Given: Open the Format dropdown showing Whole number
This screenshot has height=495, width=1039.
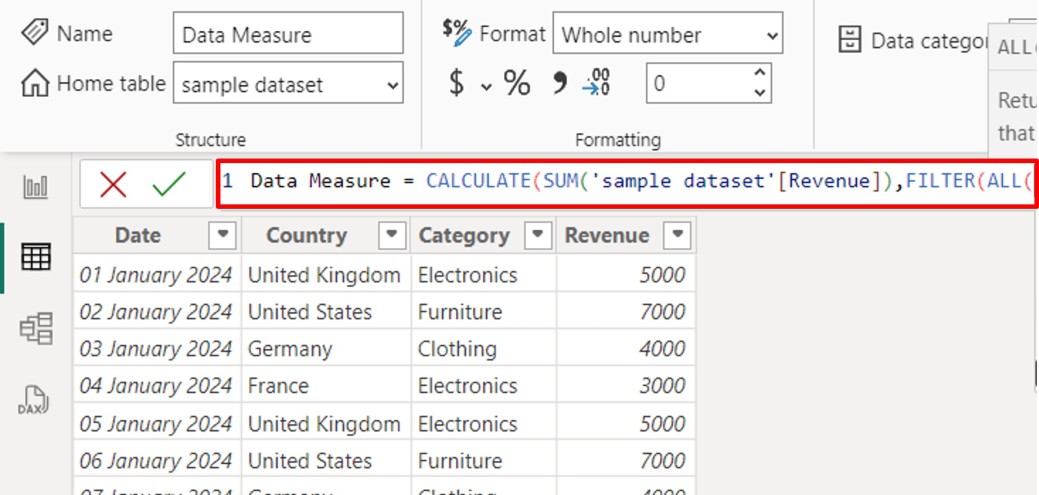Looking at the screenshot, I should [x=667, y=35].
